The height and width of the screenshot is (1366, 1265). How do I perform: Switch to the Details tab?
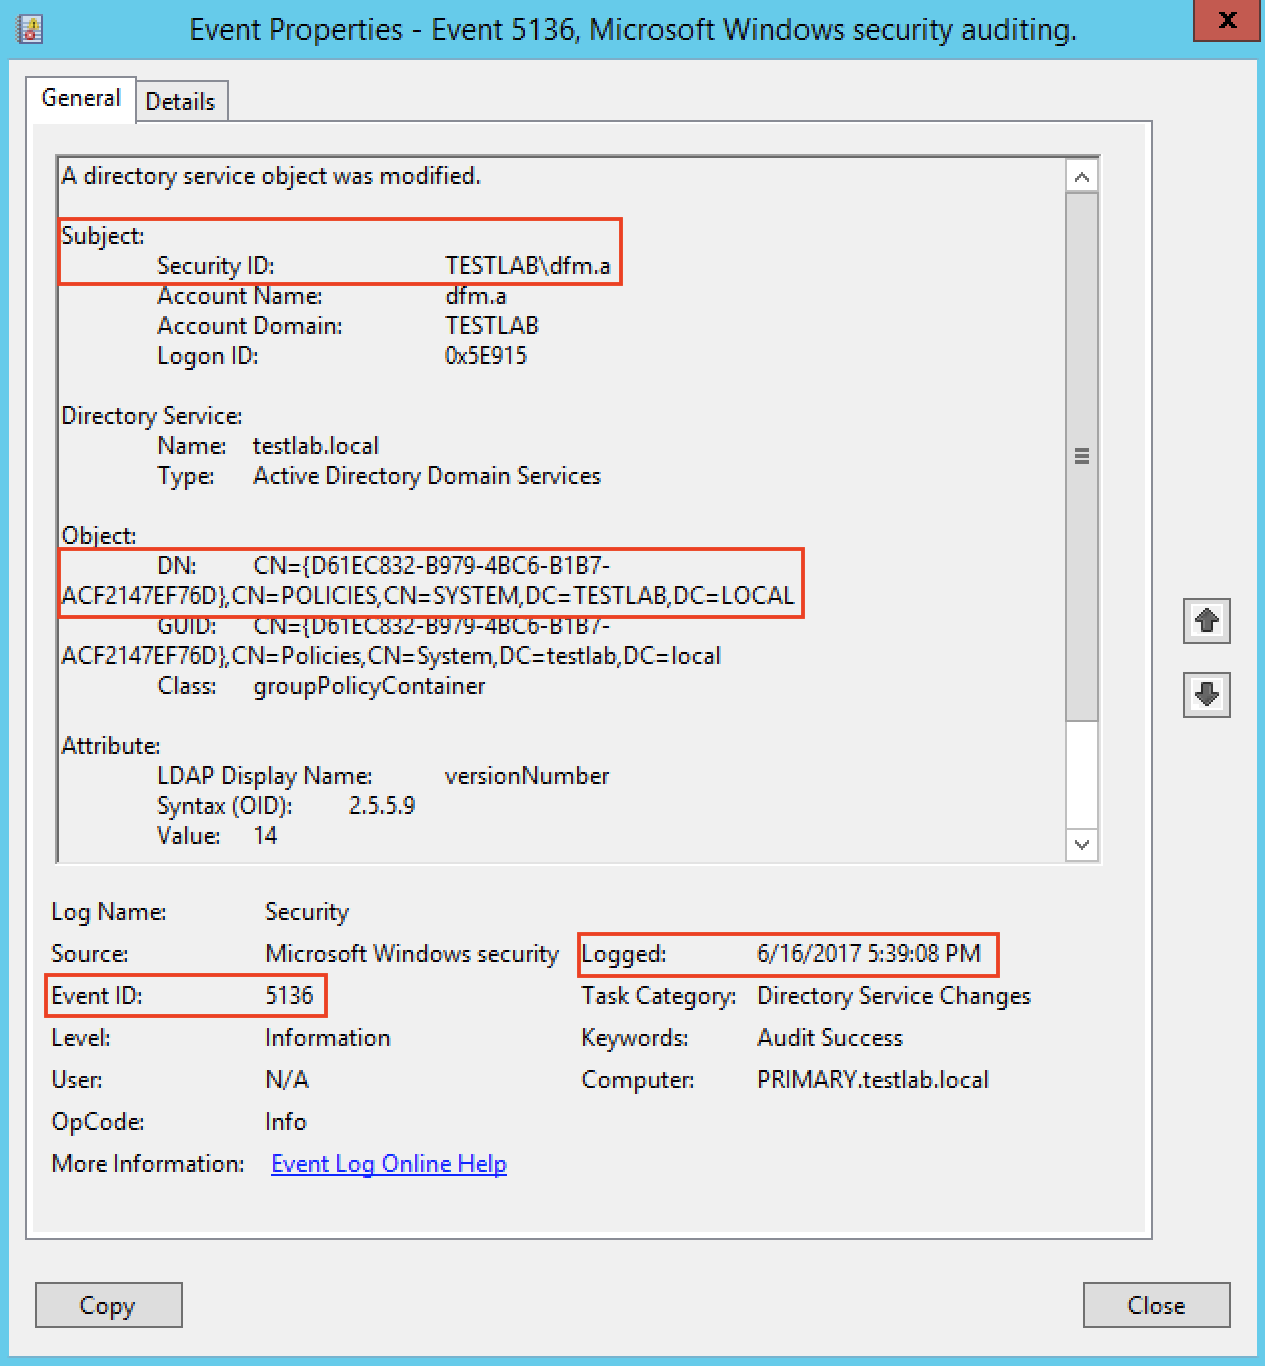[180, 101]
